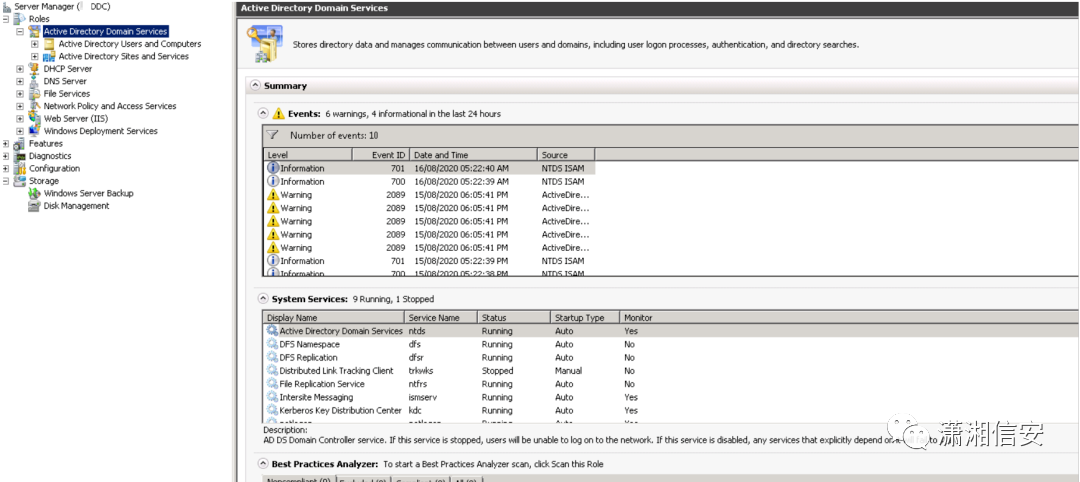The image size is (1080, 482).
Task: Select Information event 700 at 16/08/2020 05:22:39 AM
Action: click(x=429, y=182)
